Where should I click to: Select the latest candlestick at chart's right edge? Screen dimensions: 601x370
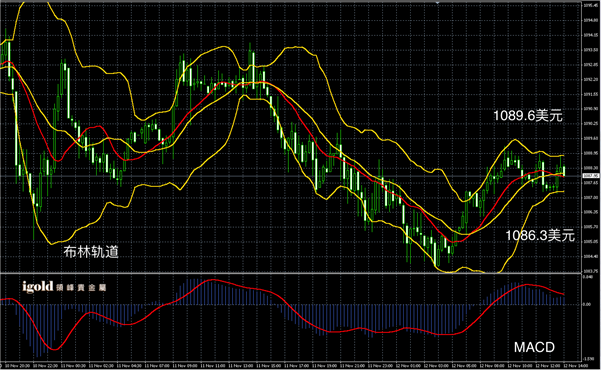point(564,170)
